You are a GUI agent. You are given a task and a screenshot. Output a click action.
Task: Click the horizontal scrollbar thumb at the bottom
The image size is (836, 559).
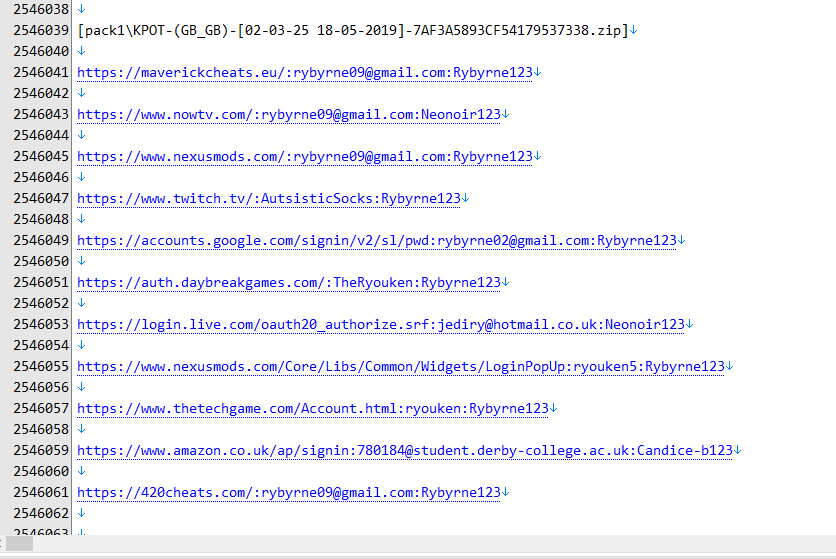pos(20,544)
